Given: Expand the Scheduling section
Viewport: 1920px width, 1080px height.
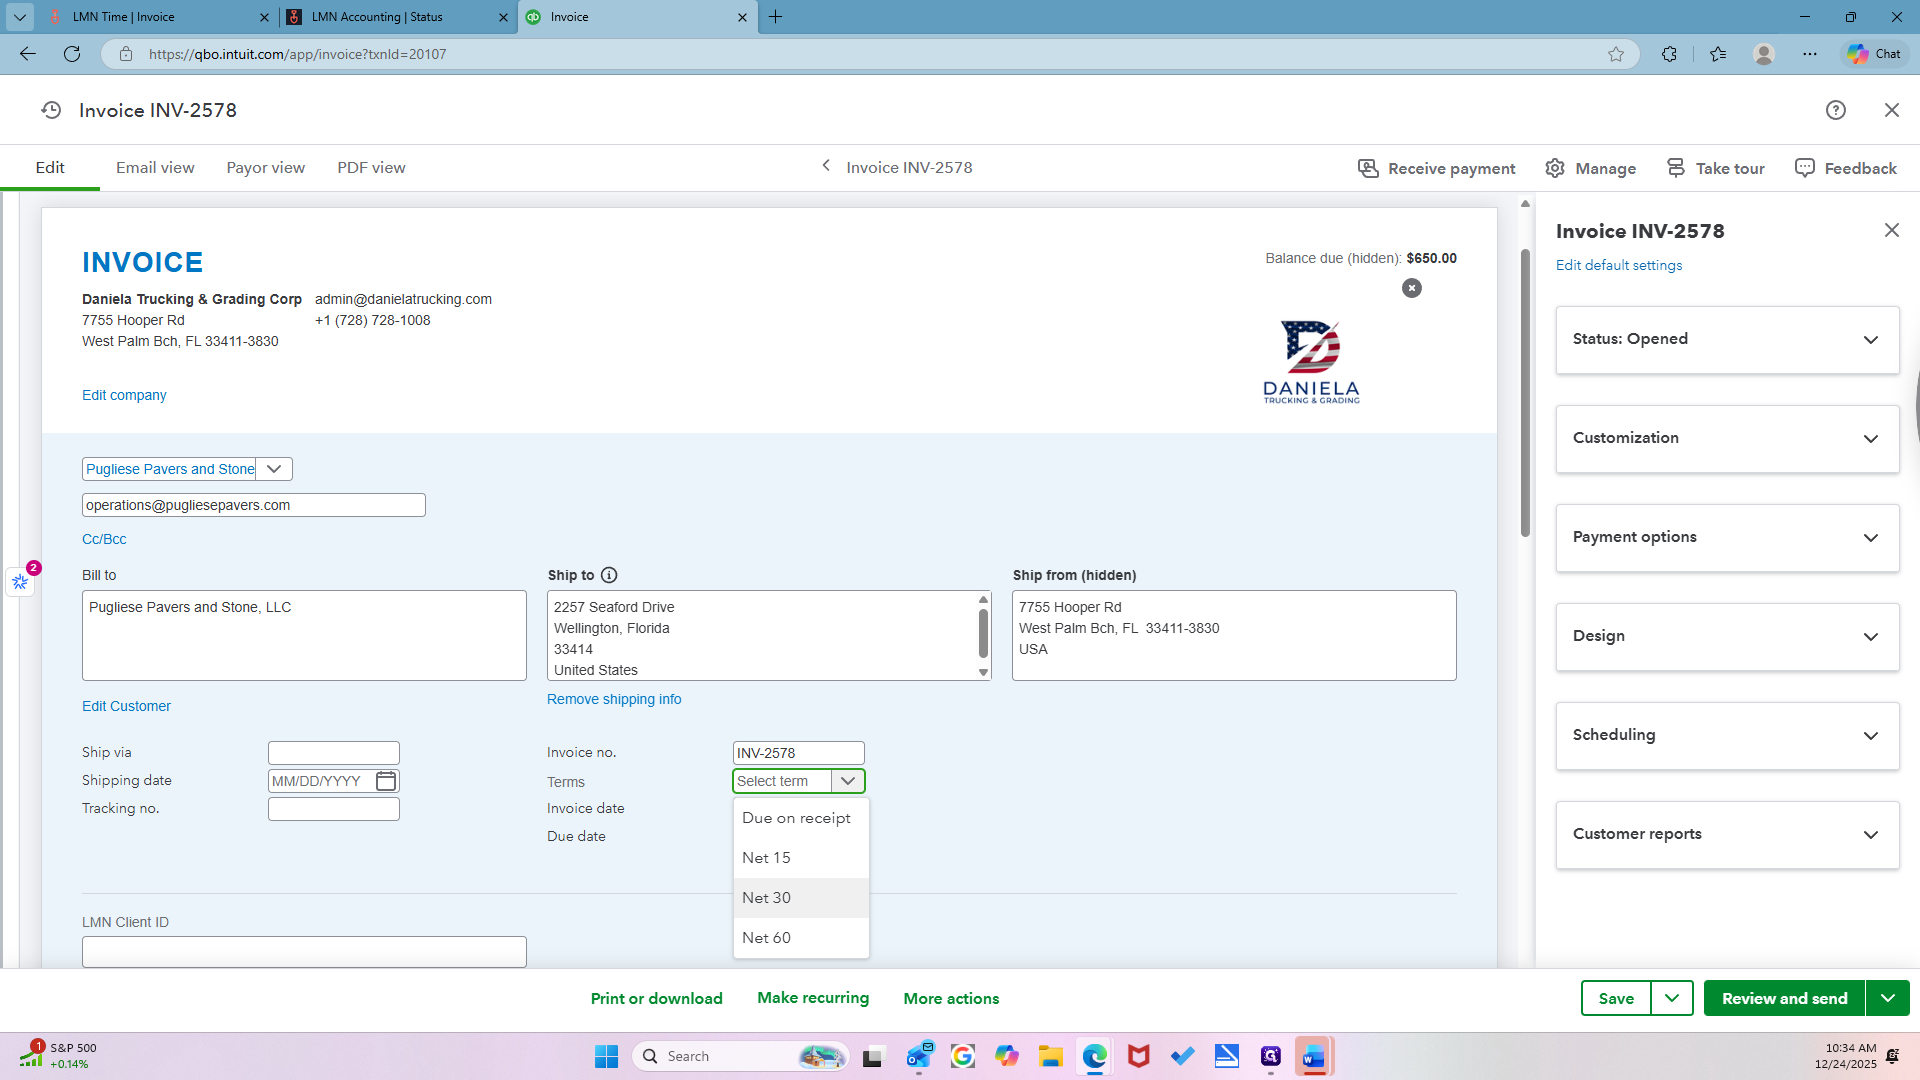Looking at the screenshot, I should (1727, 736).
